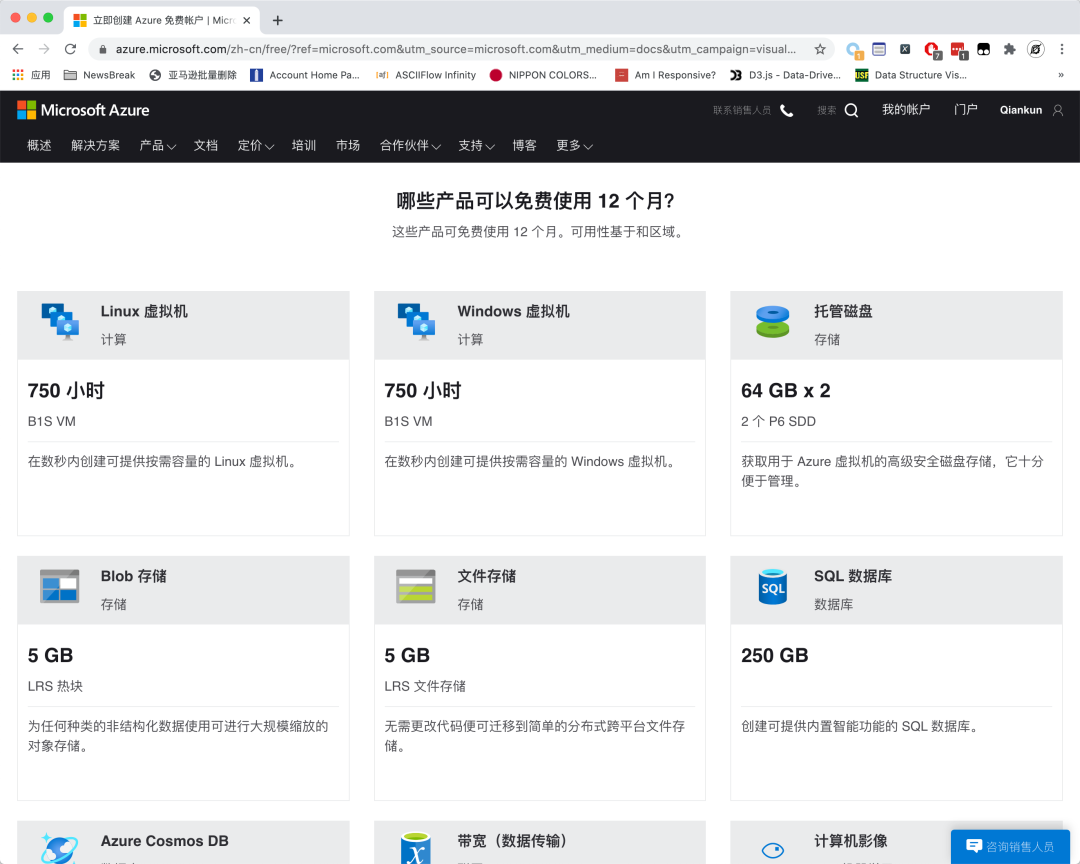Open the Chrome extensions puzzle icon
Viewport: 1080px width, 864px height.
(1010, 49)
